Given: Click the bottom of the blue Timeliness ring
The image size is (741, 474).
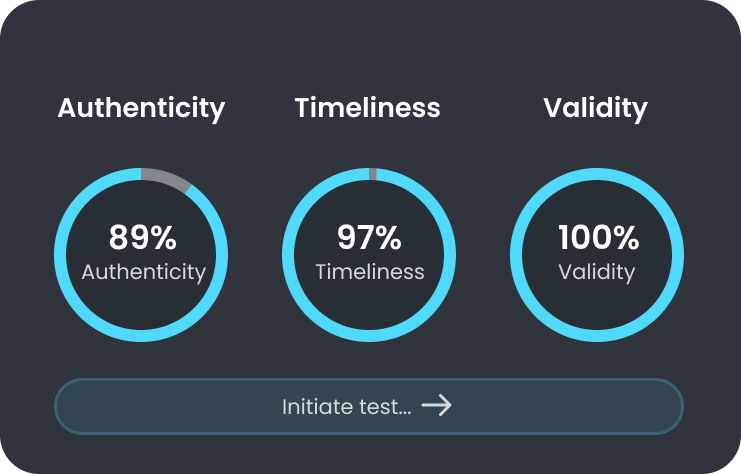Looking at the screenshot, I should [x=369, y=335].
